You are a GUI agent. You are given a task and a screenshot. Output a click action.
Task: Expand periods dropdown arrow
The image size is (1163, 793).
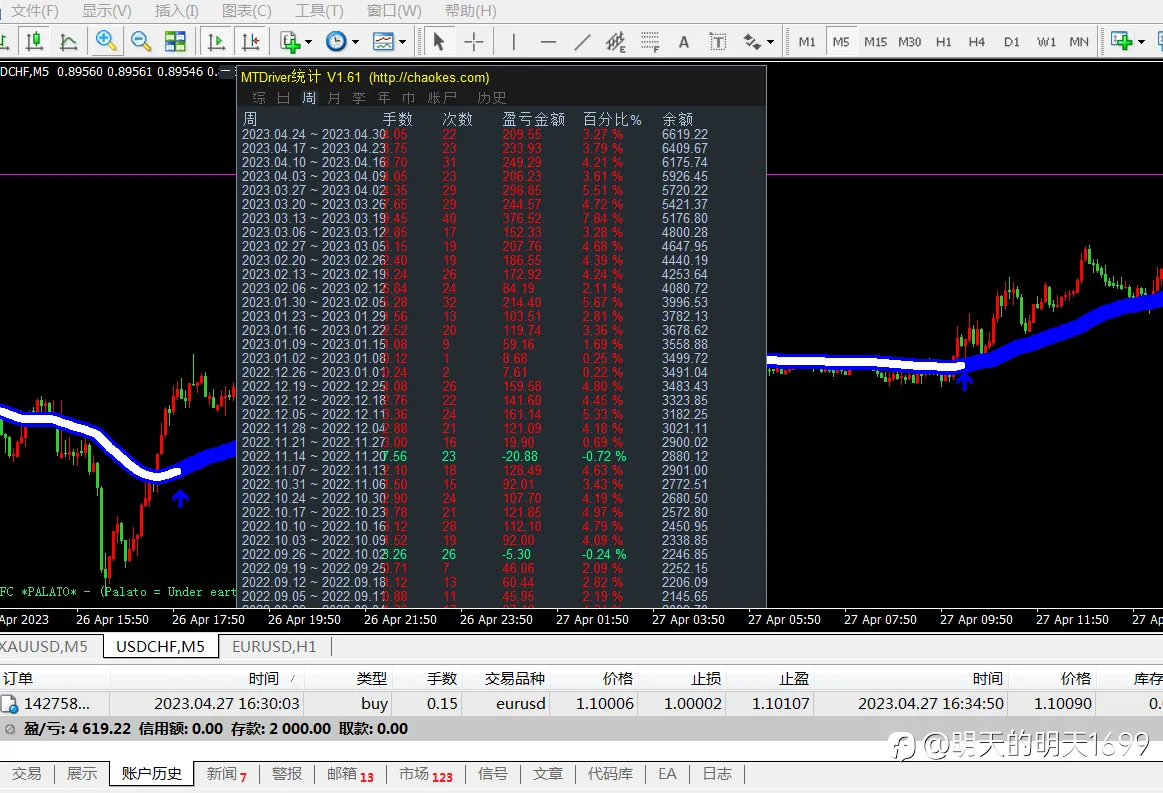[355, 42]
